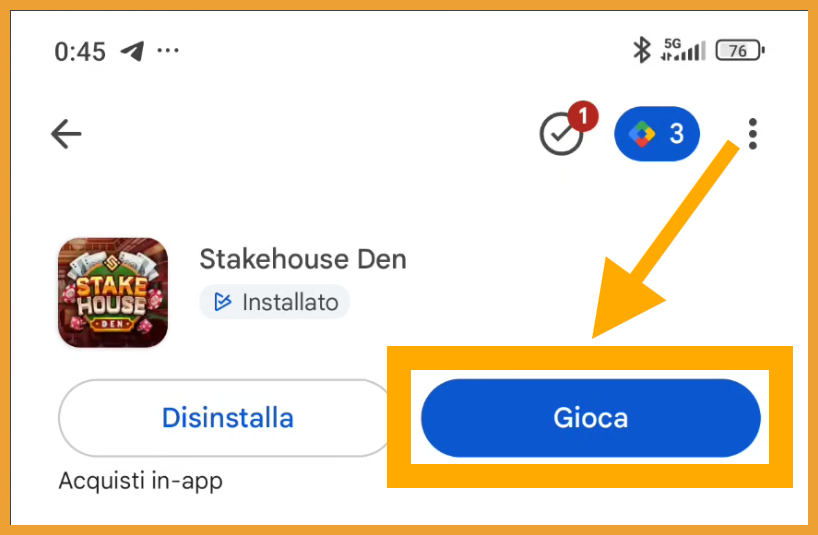Tap the Bluetooth status icon
Screen dimensions: 818x535
click(x=642, y=50)
